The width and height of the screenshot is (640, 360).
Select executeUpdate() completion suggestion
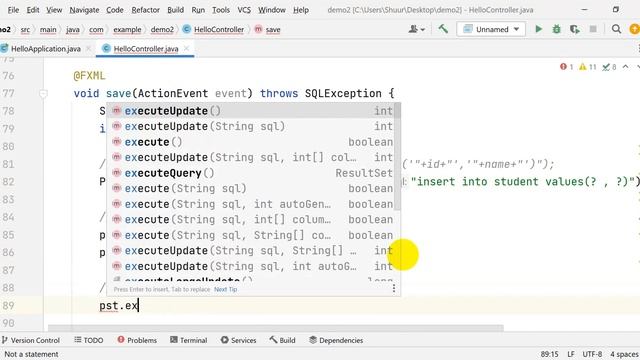251,111
